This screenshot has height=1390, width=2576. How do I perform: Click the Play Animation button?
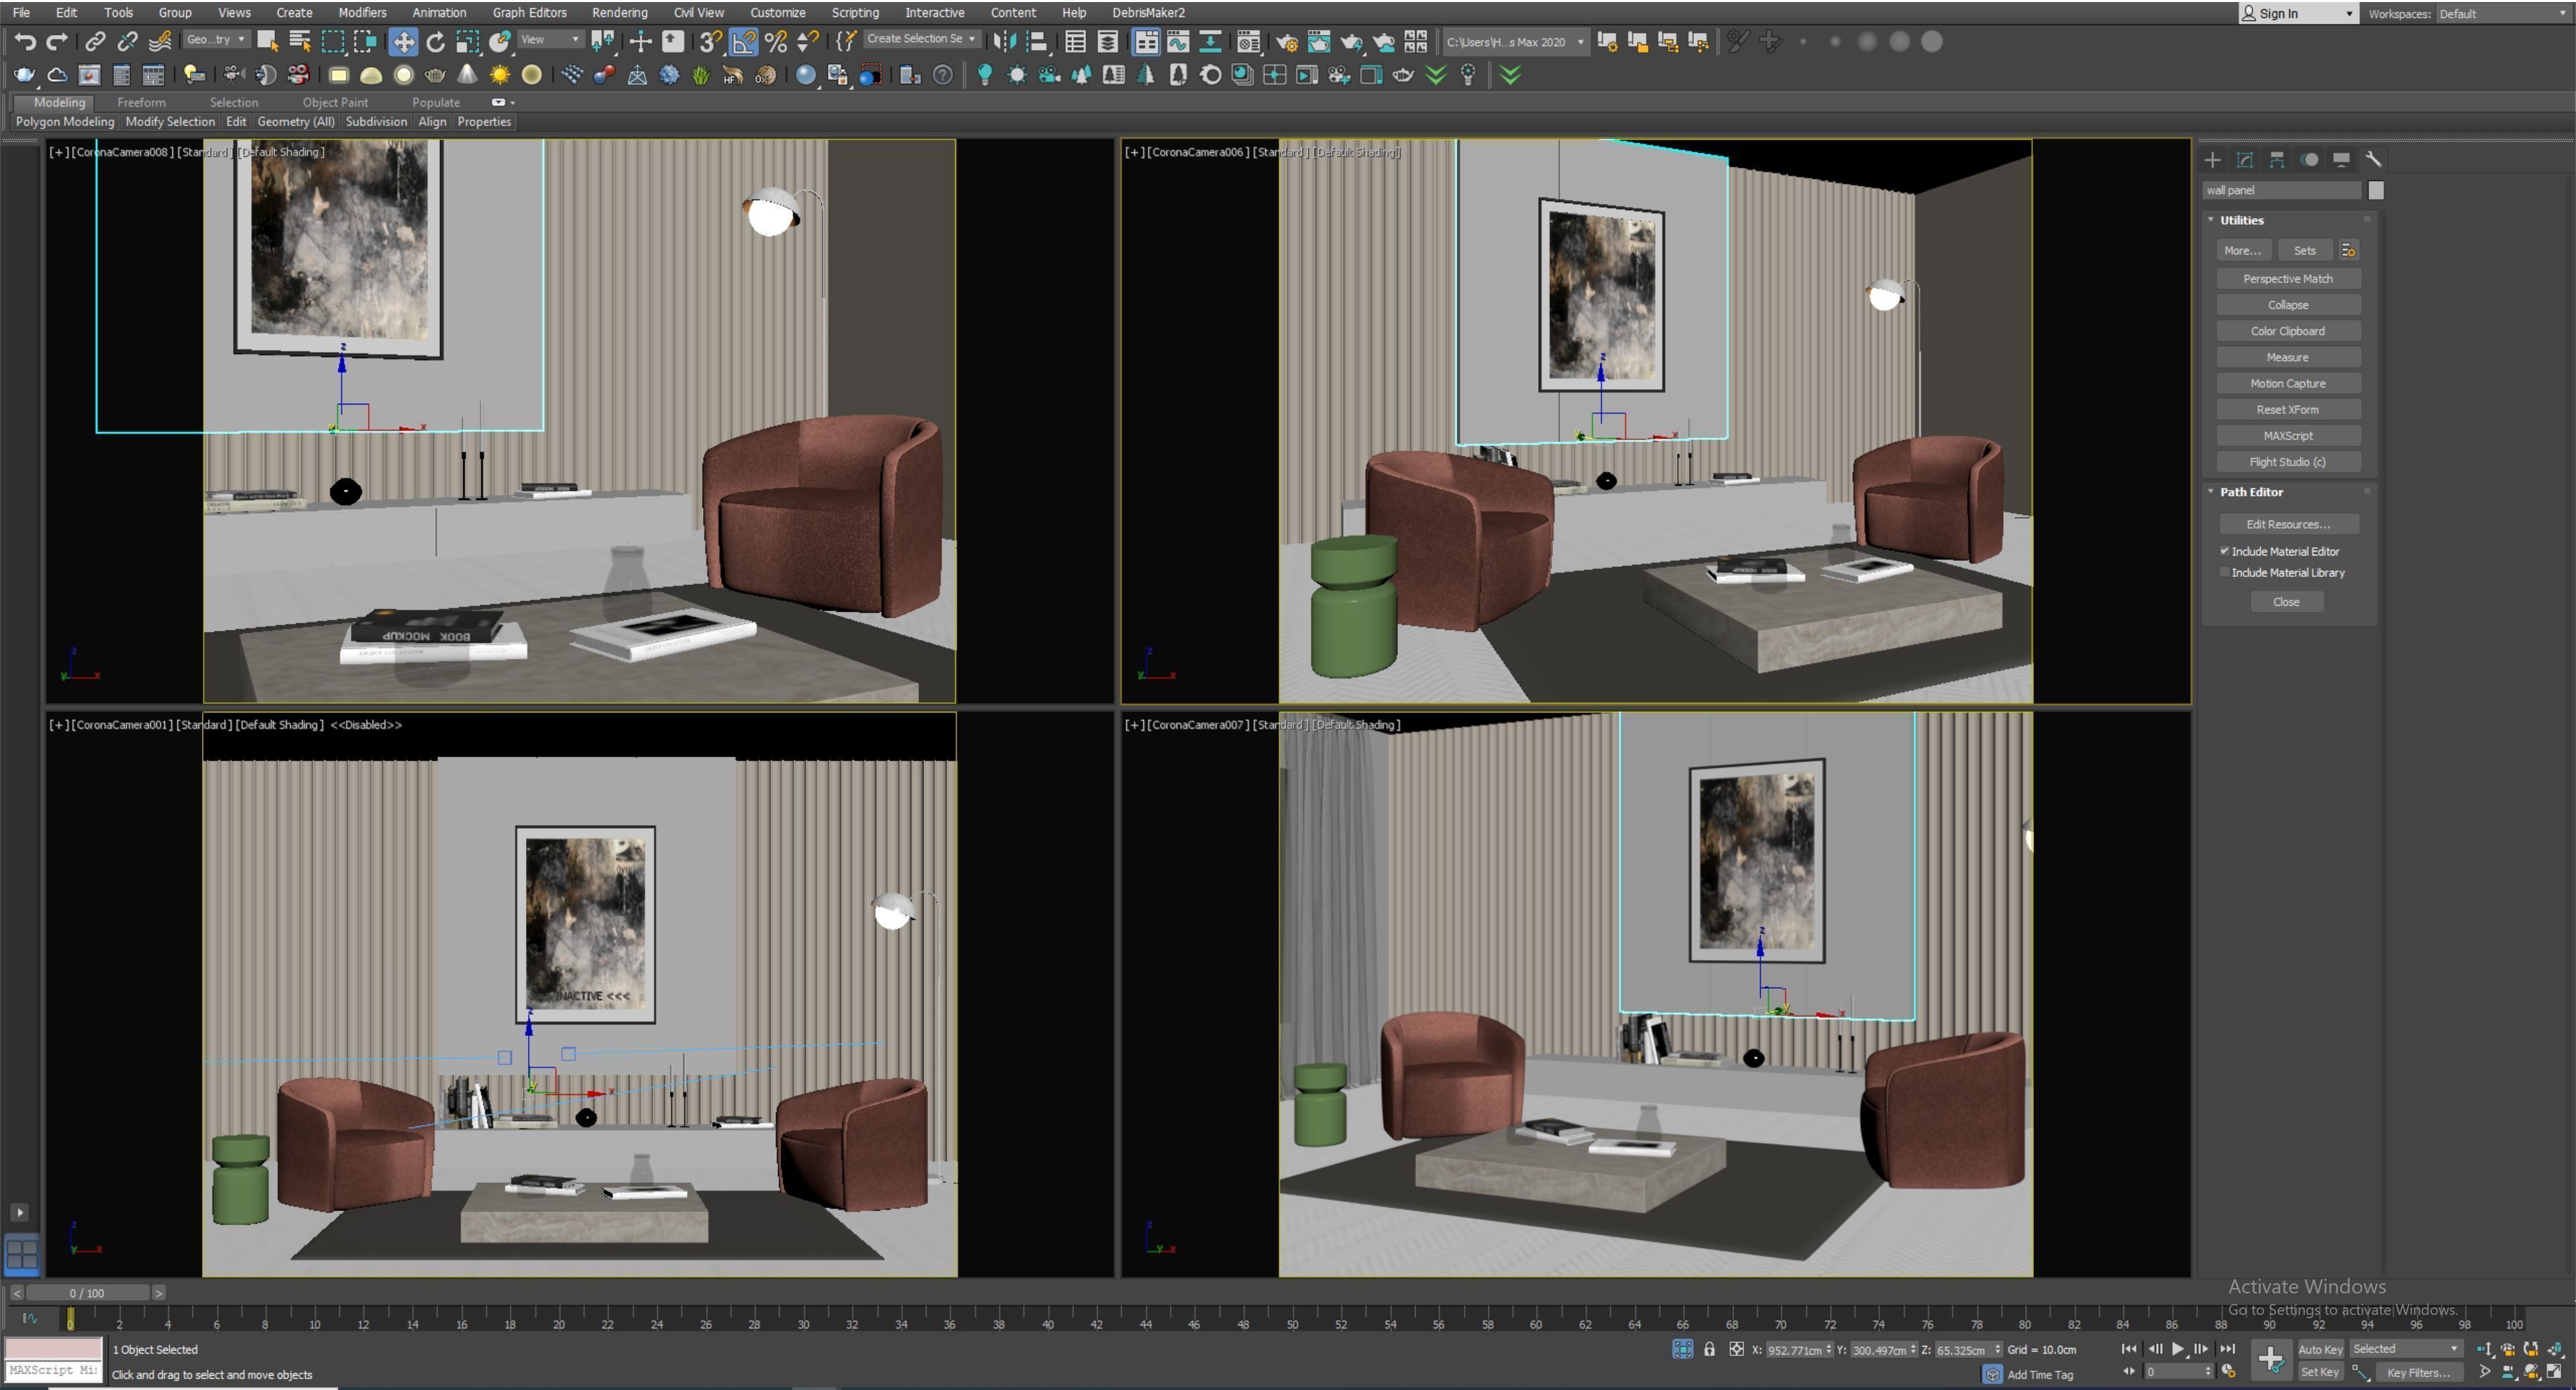coord(2177,1349)
